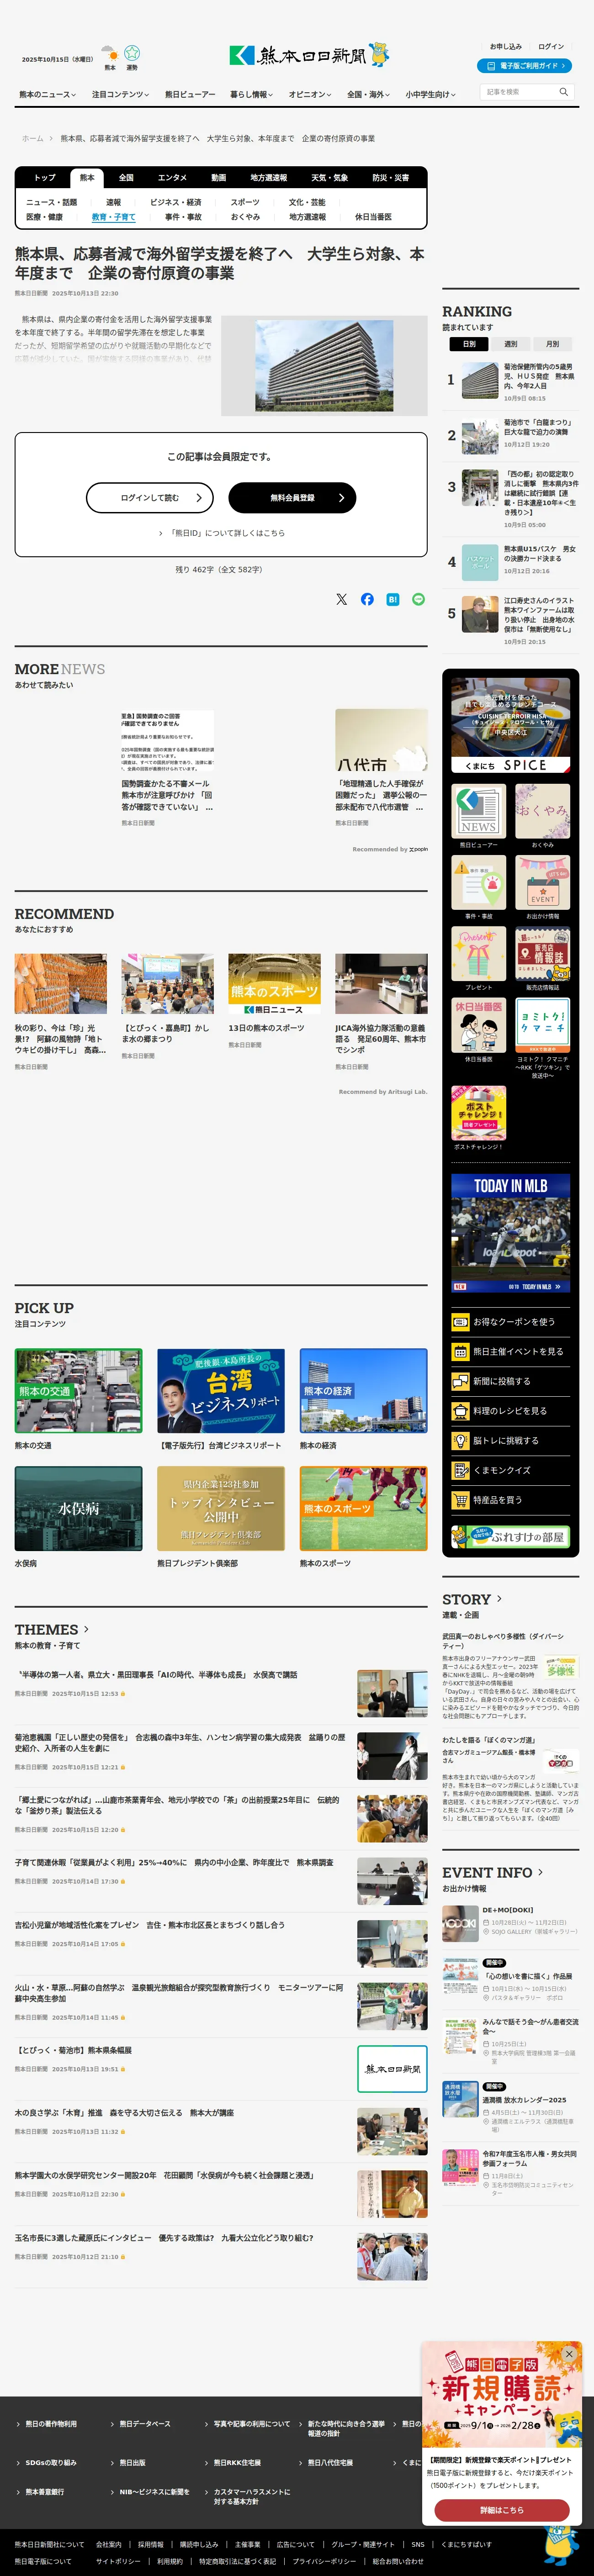Open Kumamoto weather icon in header
This screenshot has width=594, height=2576.
[109, 54]
